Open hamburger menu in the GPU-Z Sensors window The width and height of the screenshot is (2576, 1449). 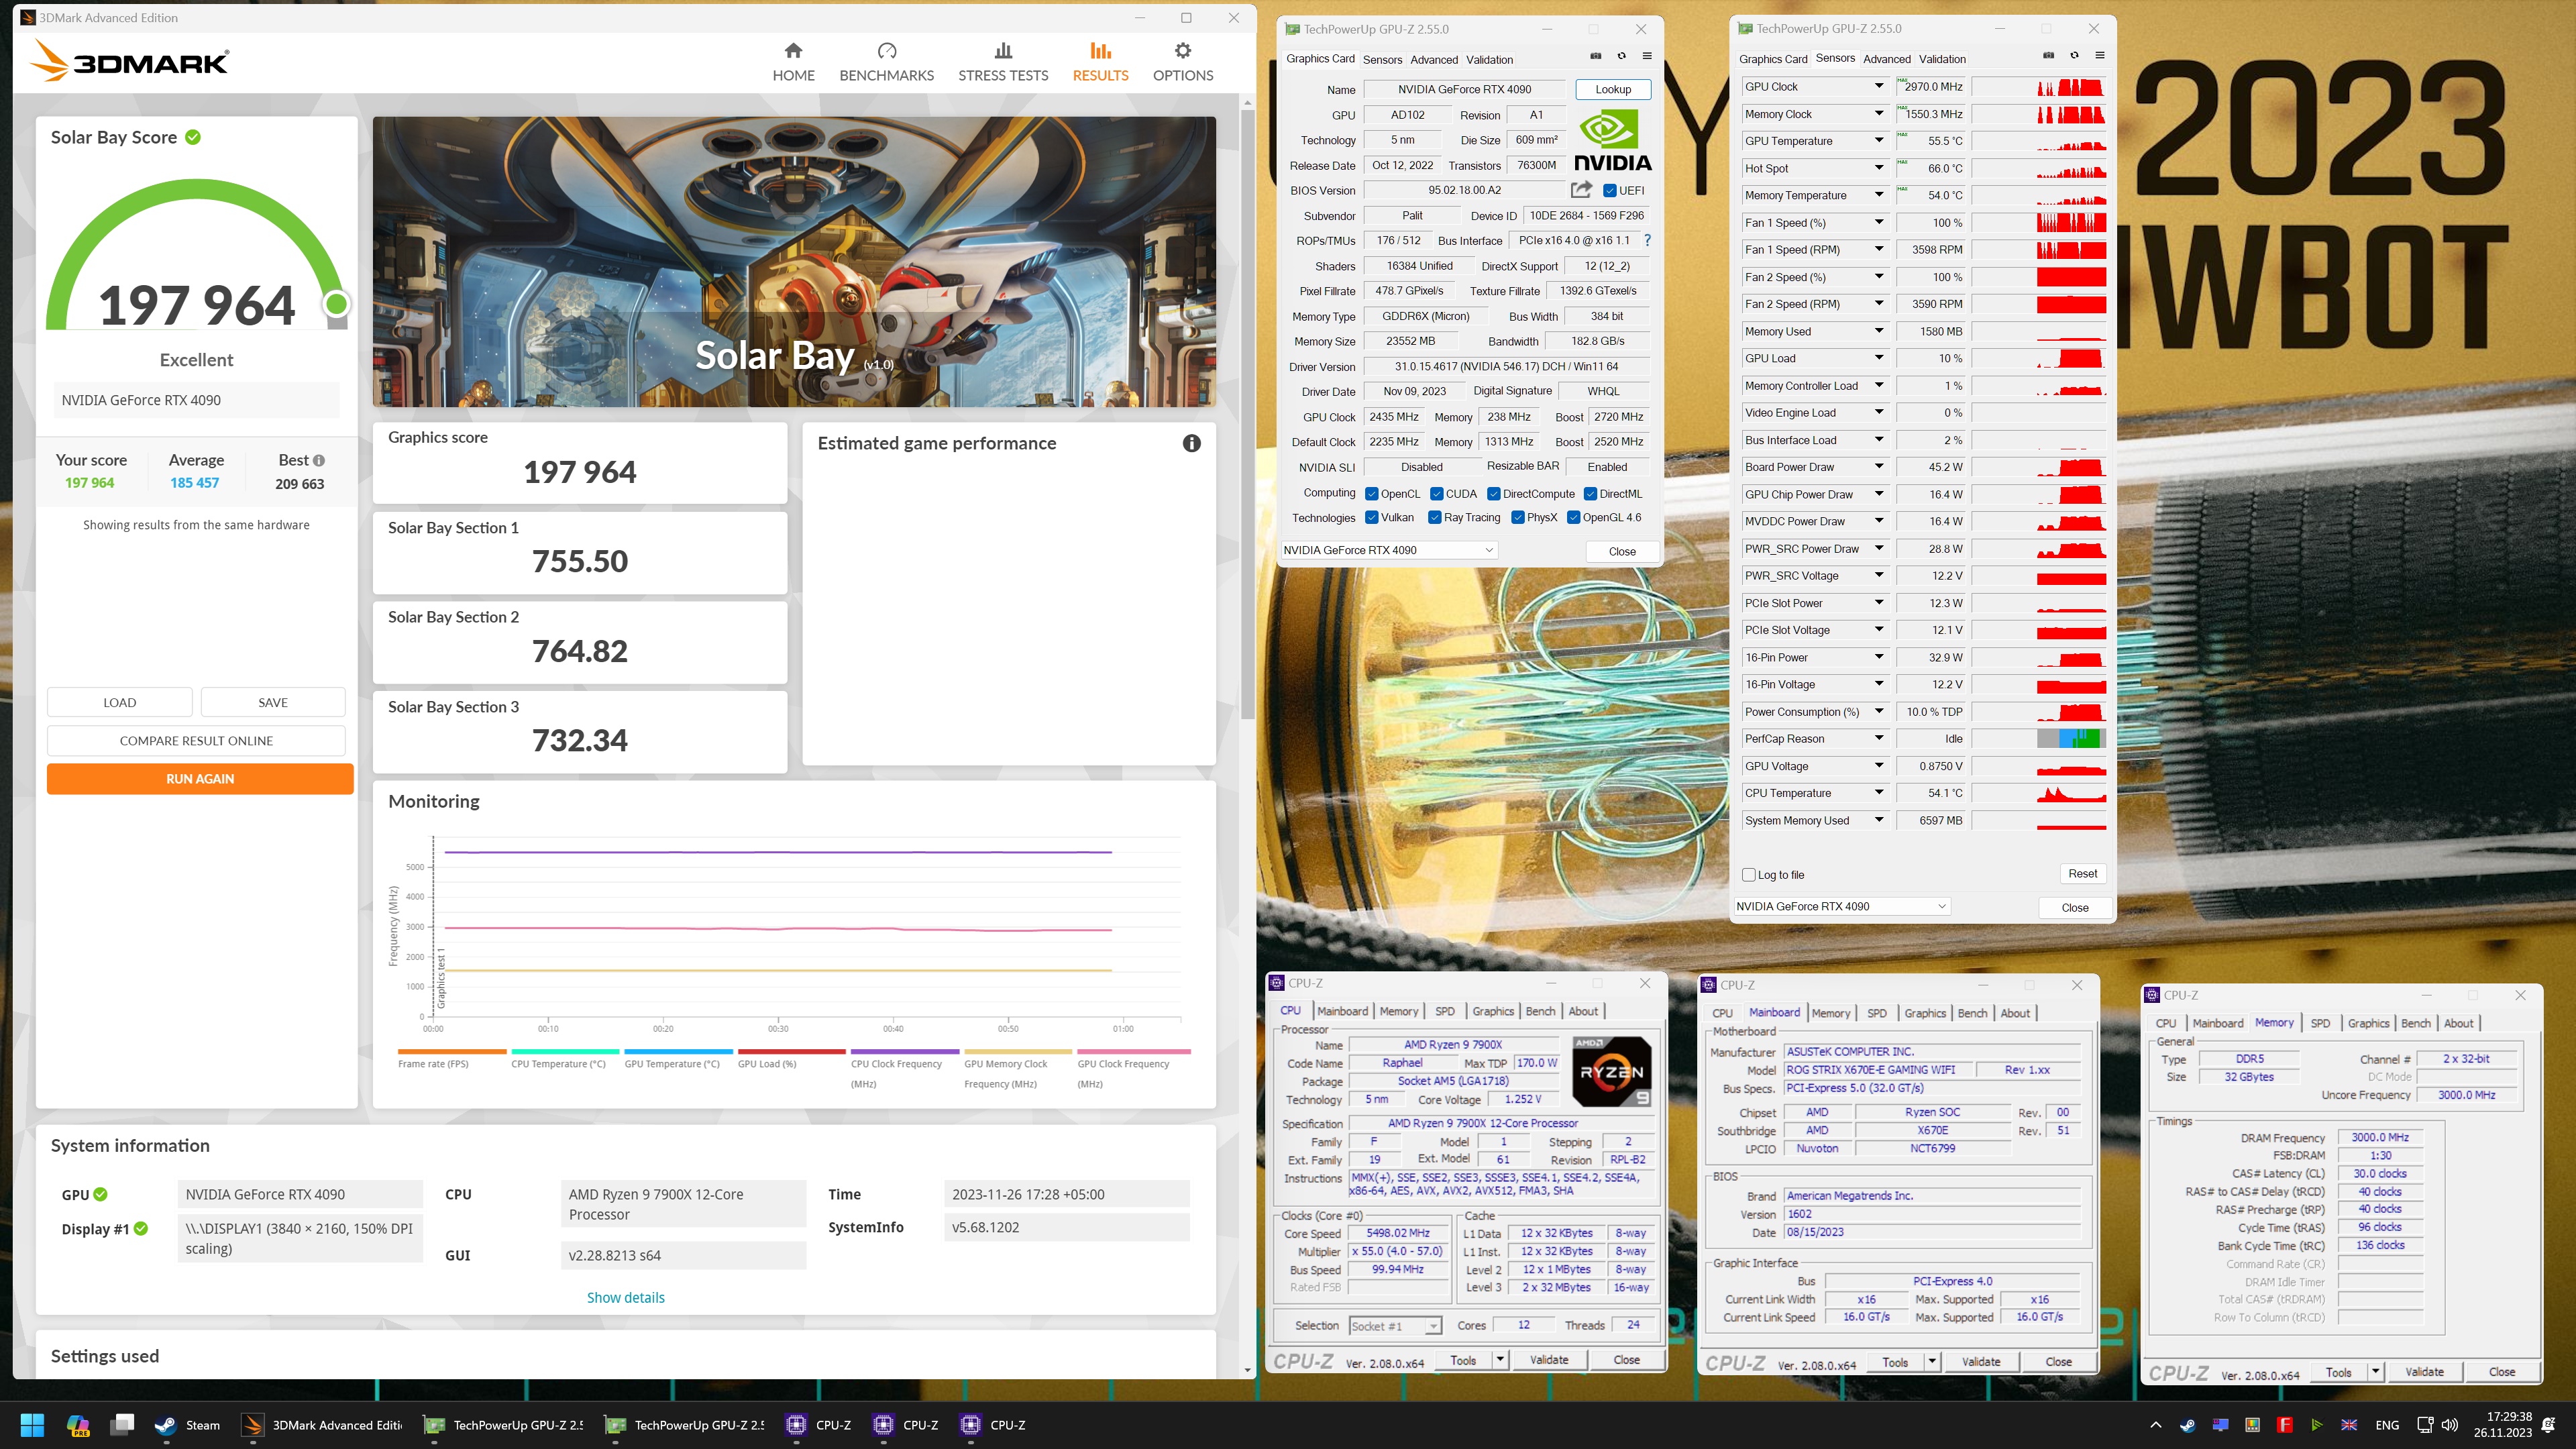click(x=2100, y=55)
